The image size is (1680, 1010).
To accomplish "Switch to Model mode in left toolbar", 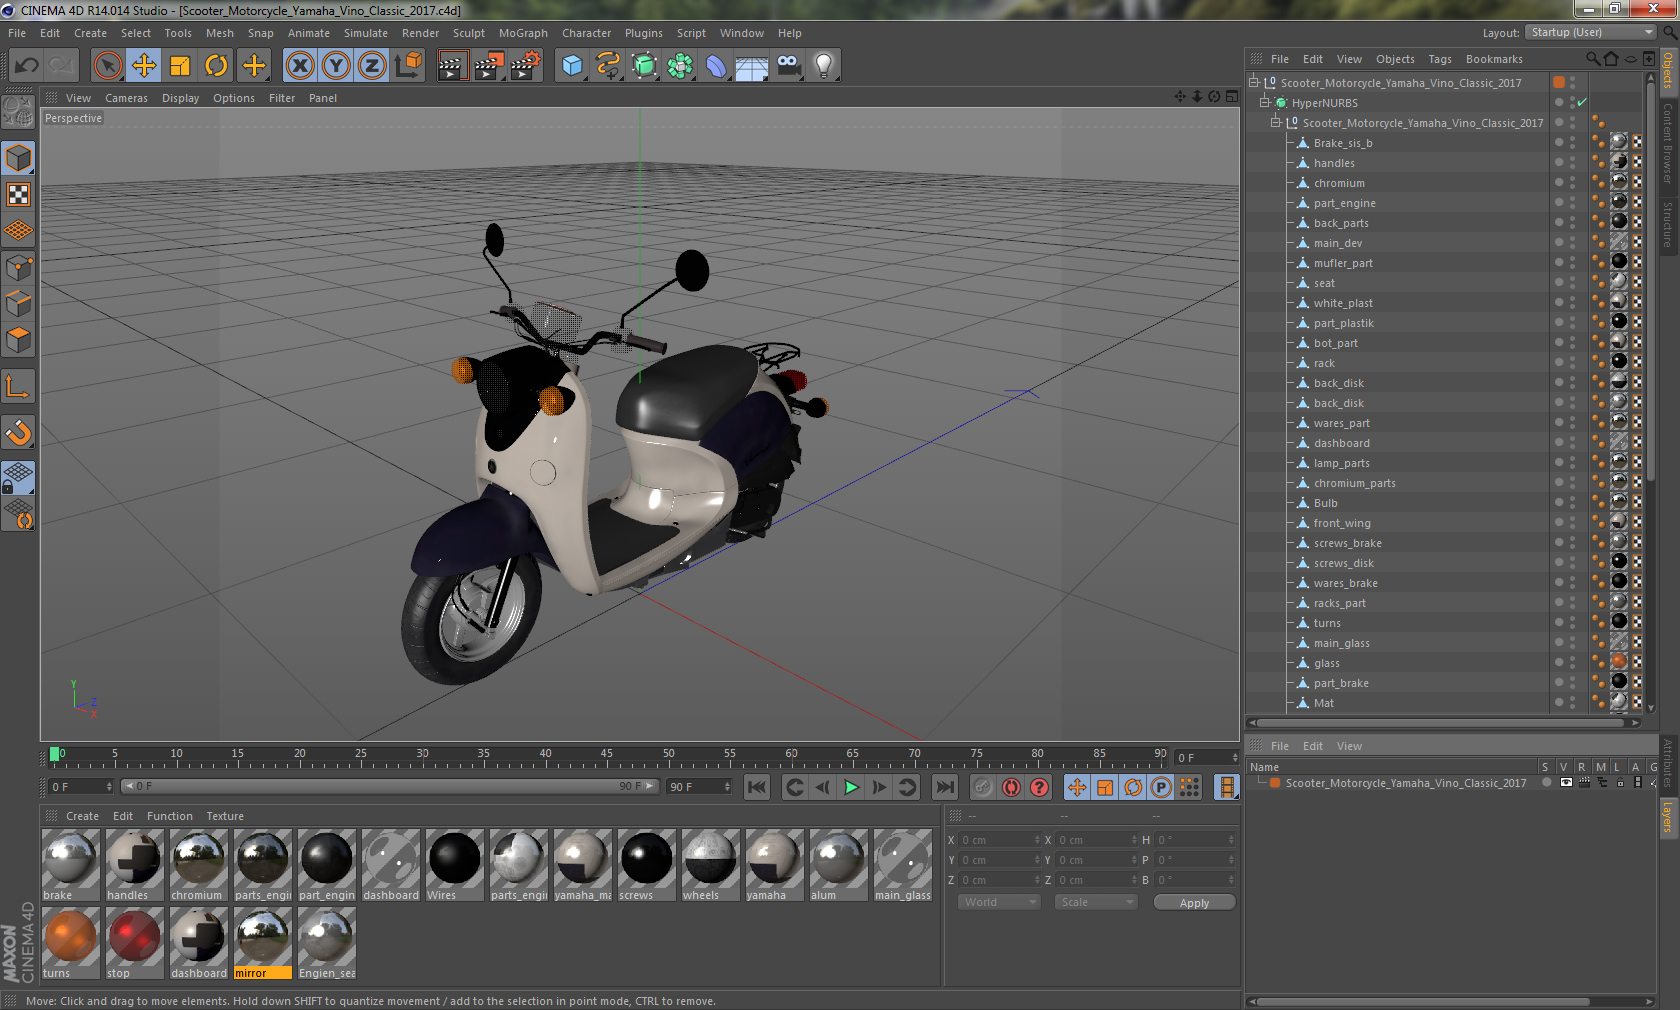I will pyautogui.click(x=19, y=158).
